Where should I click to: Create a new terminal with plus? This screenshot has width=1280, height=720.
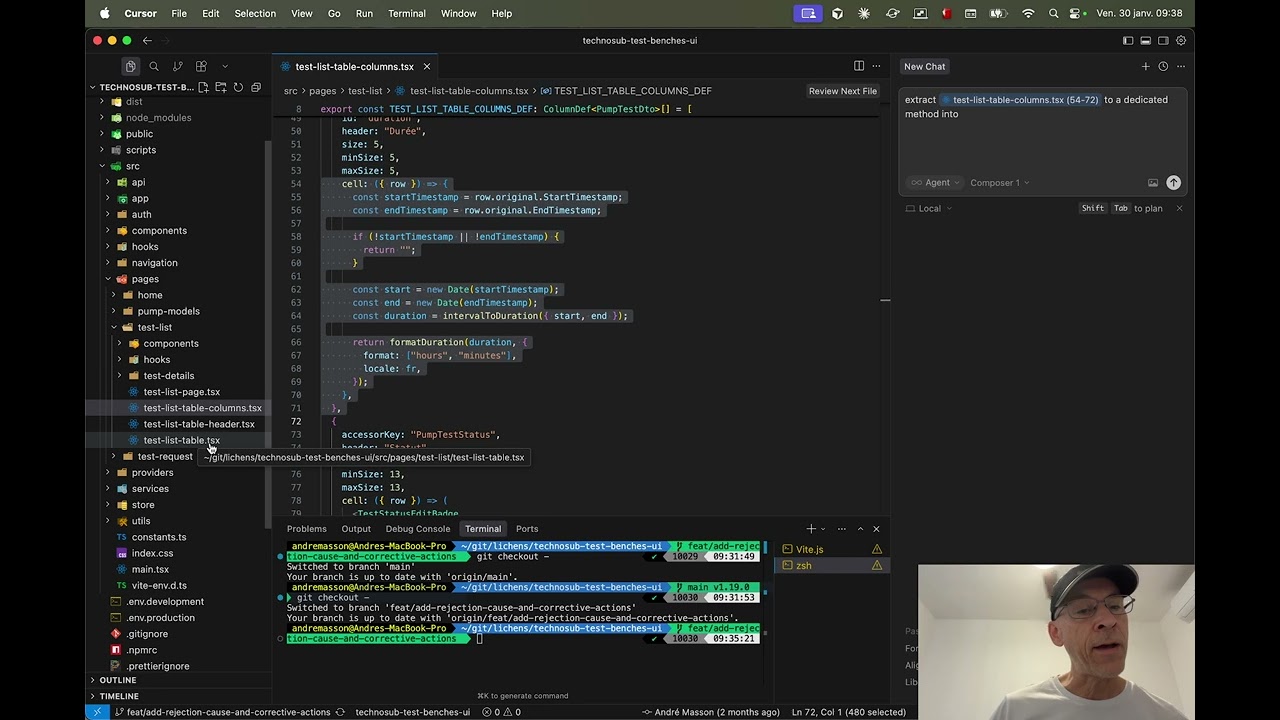click(811, 529)
